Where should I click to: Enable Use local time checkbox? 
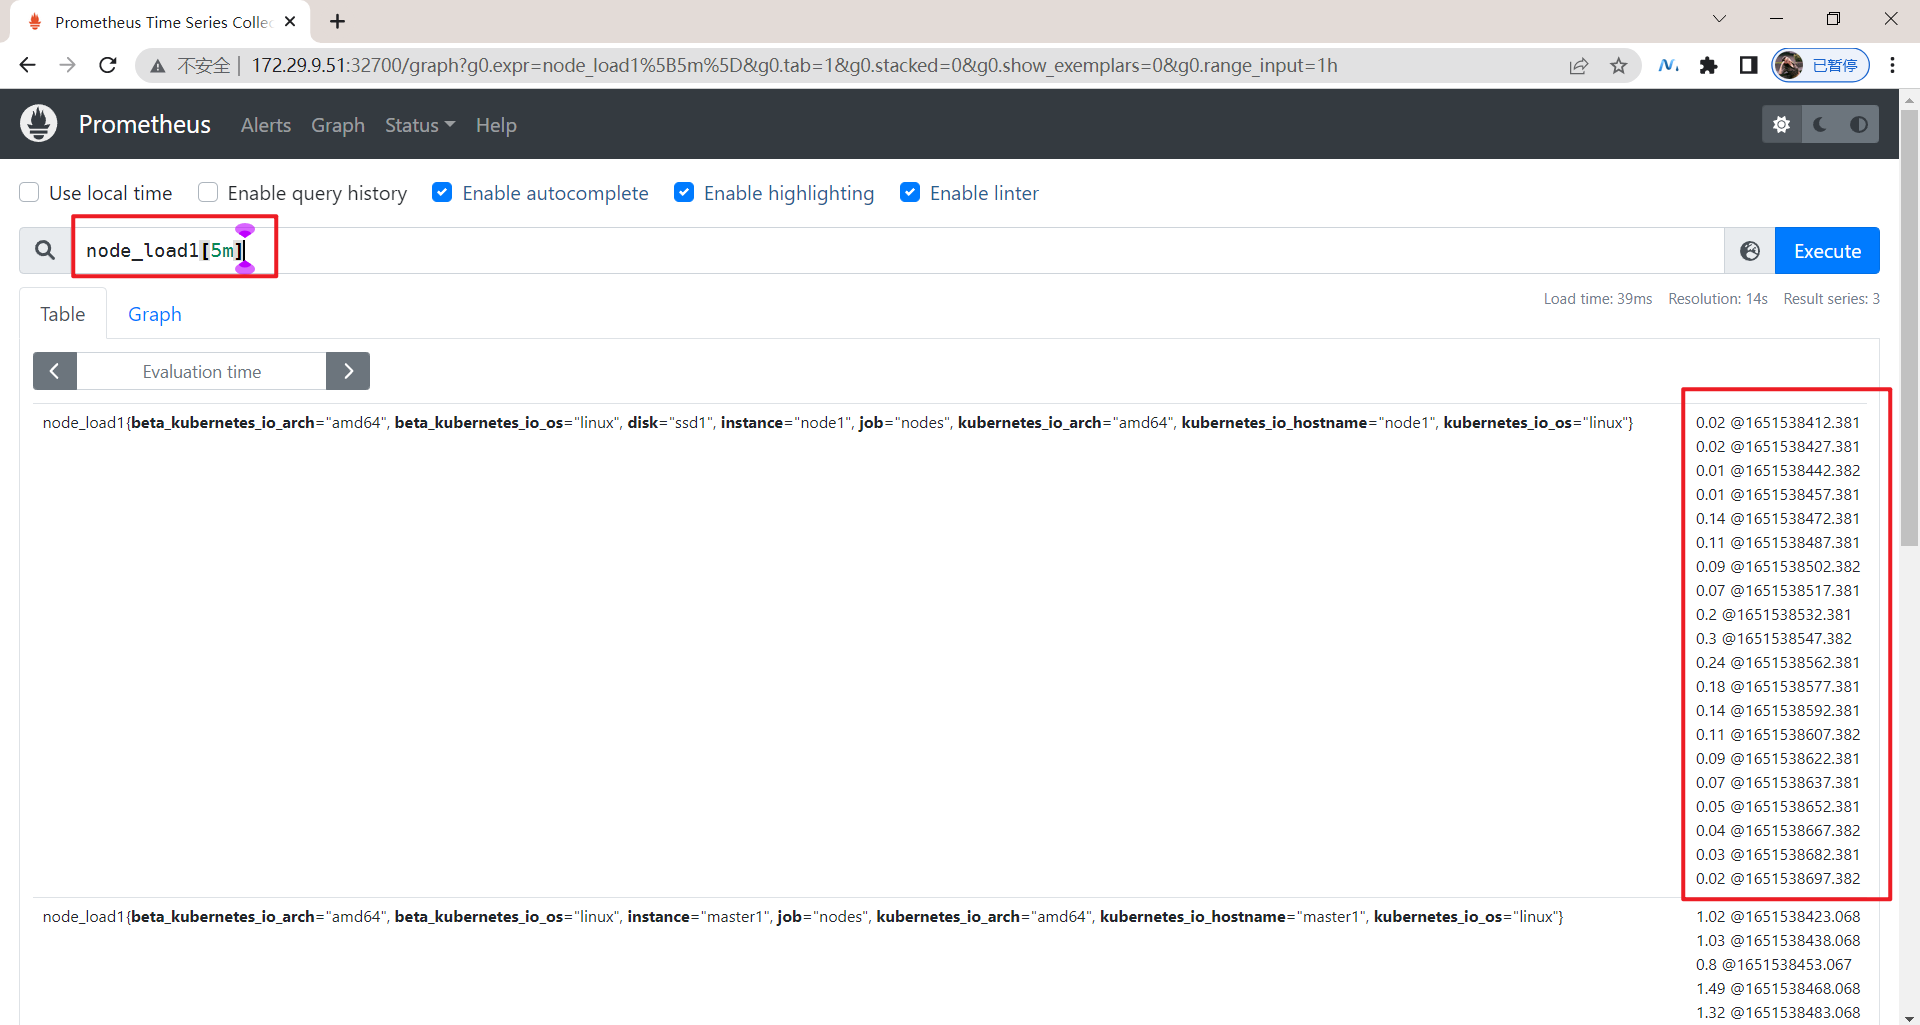click(30, 192)
